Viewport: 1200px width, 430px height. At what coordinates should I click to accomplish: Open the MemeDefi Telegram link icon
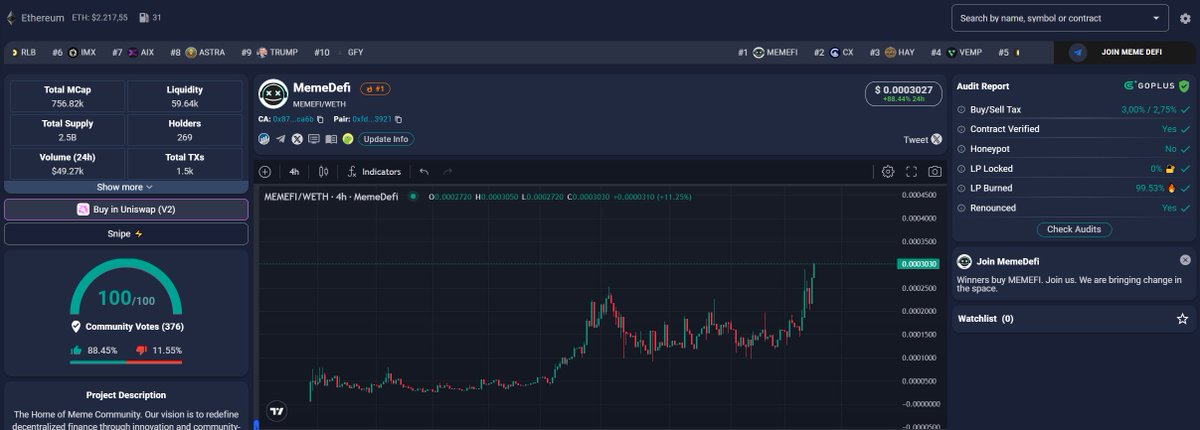281,139
